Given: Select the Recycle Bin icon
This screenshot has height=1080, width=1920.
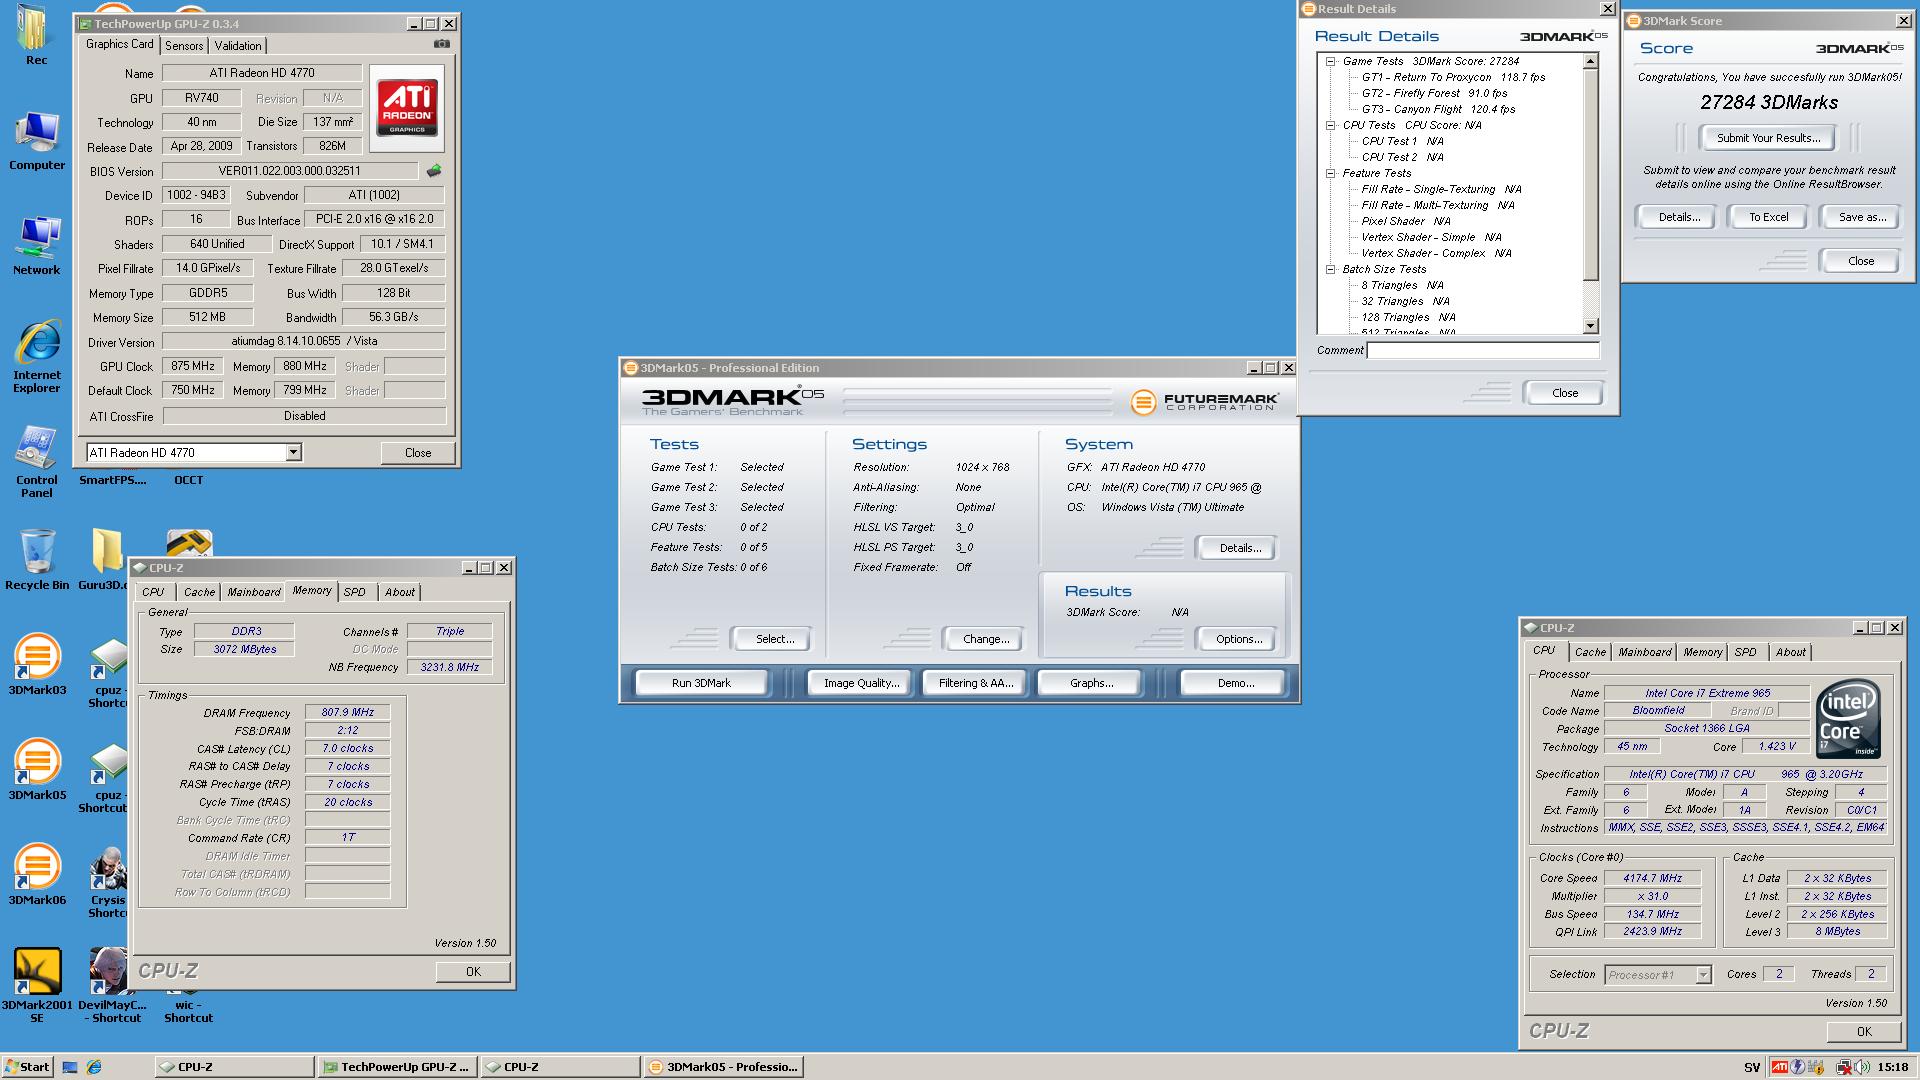Looking at the screenshot, I should tap(37, 560).
